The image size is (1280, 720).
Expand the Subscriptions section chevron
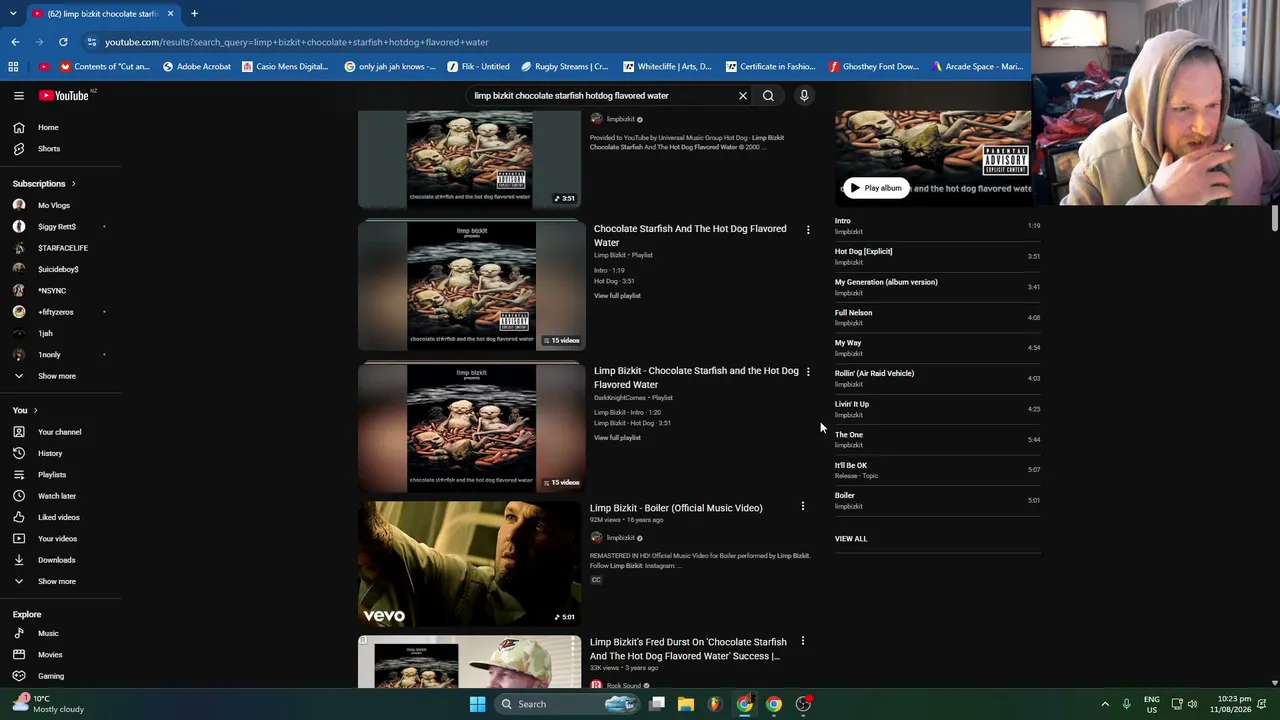pyautogui.click(x=73, y=184)
